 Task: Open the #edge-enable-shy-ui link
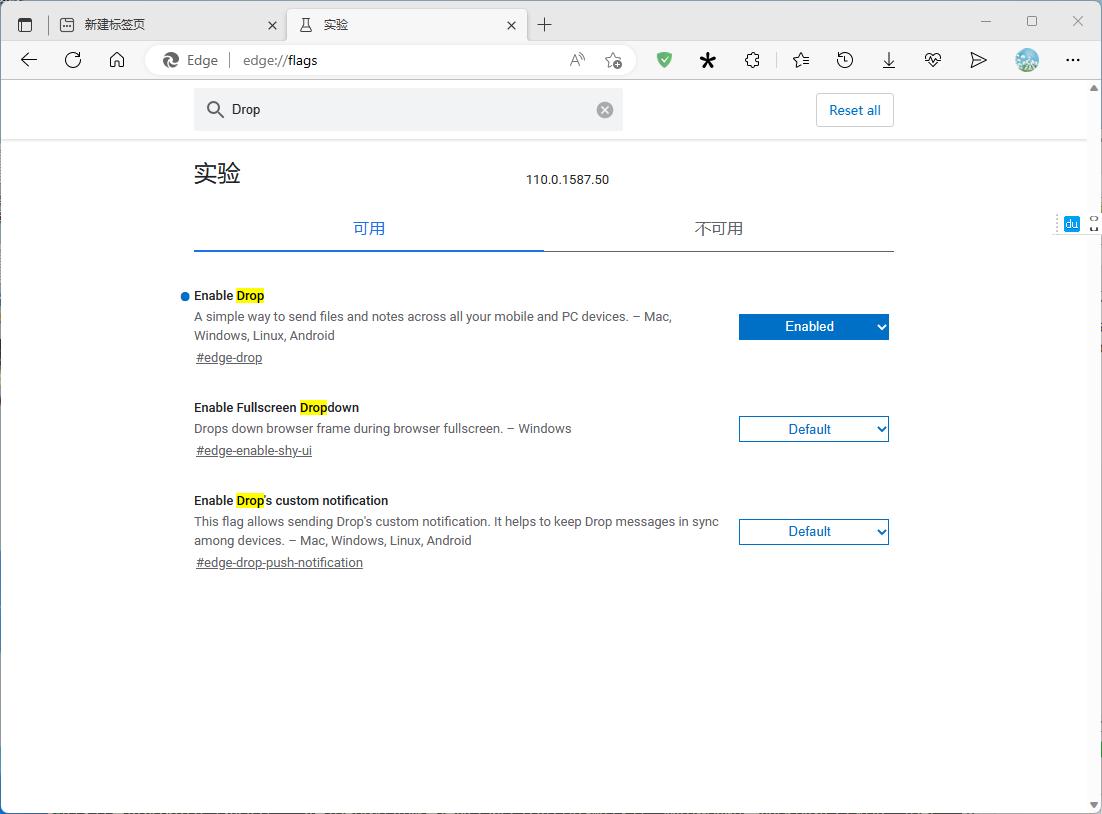click(253, 450)
